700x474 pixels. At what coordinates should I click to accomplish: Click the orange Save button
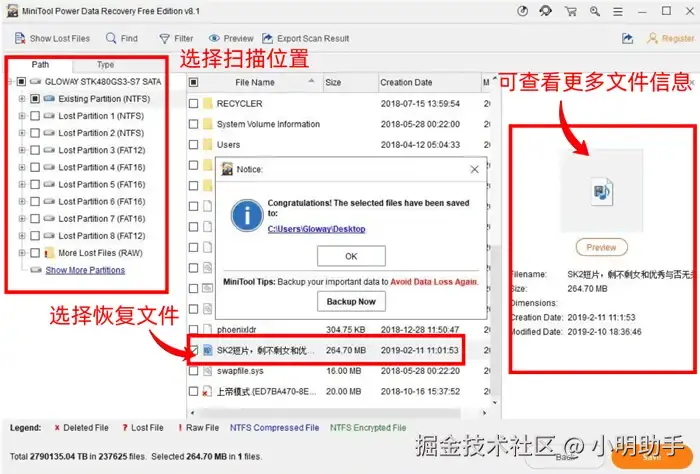coord(651,457)
